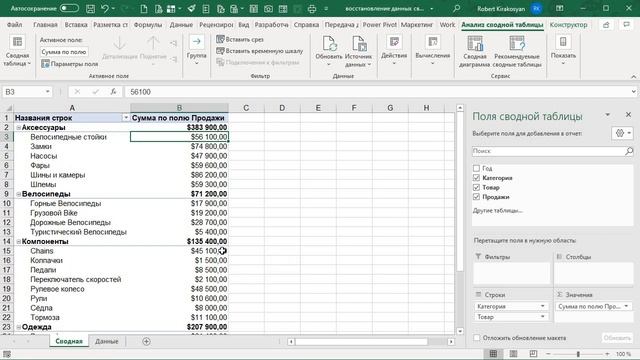Open the Конструктор ribbon tab
Screen dimensions: 640x360
[x=568, y=25]
